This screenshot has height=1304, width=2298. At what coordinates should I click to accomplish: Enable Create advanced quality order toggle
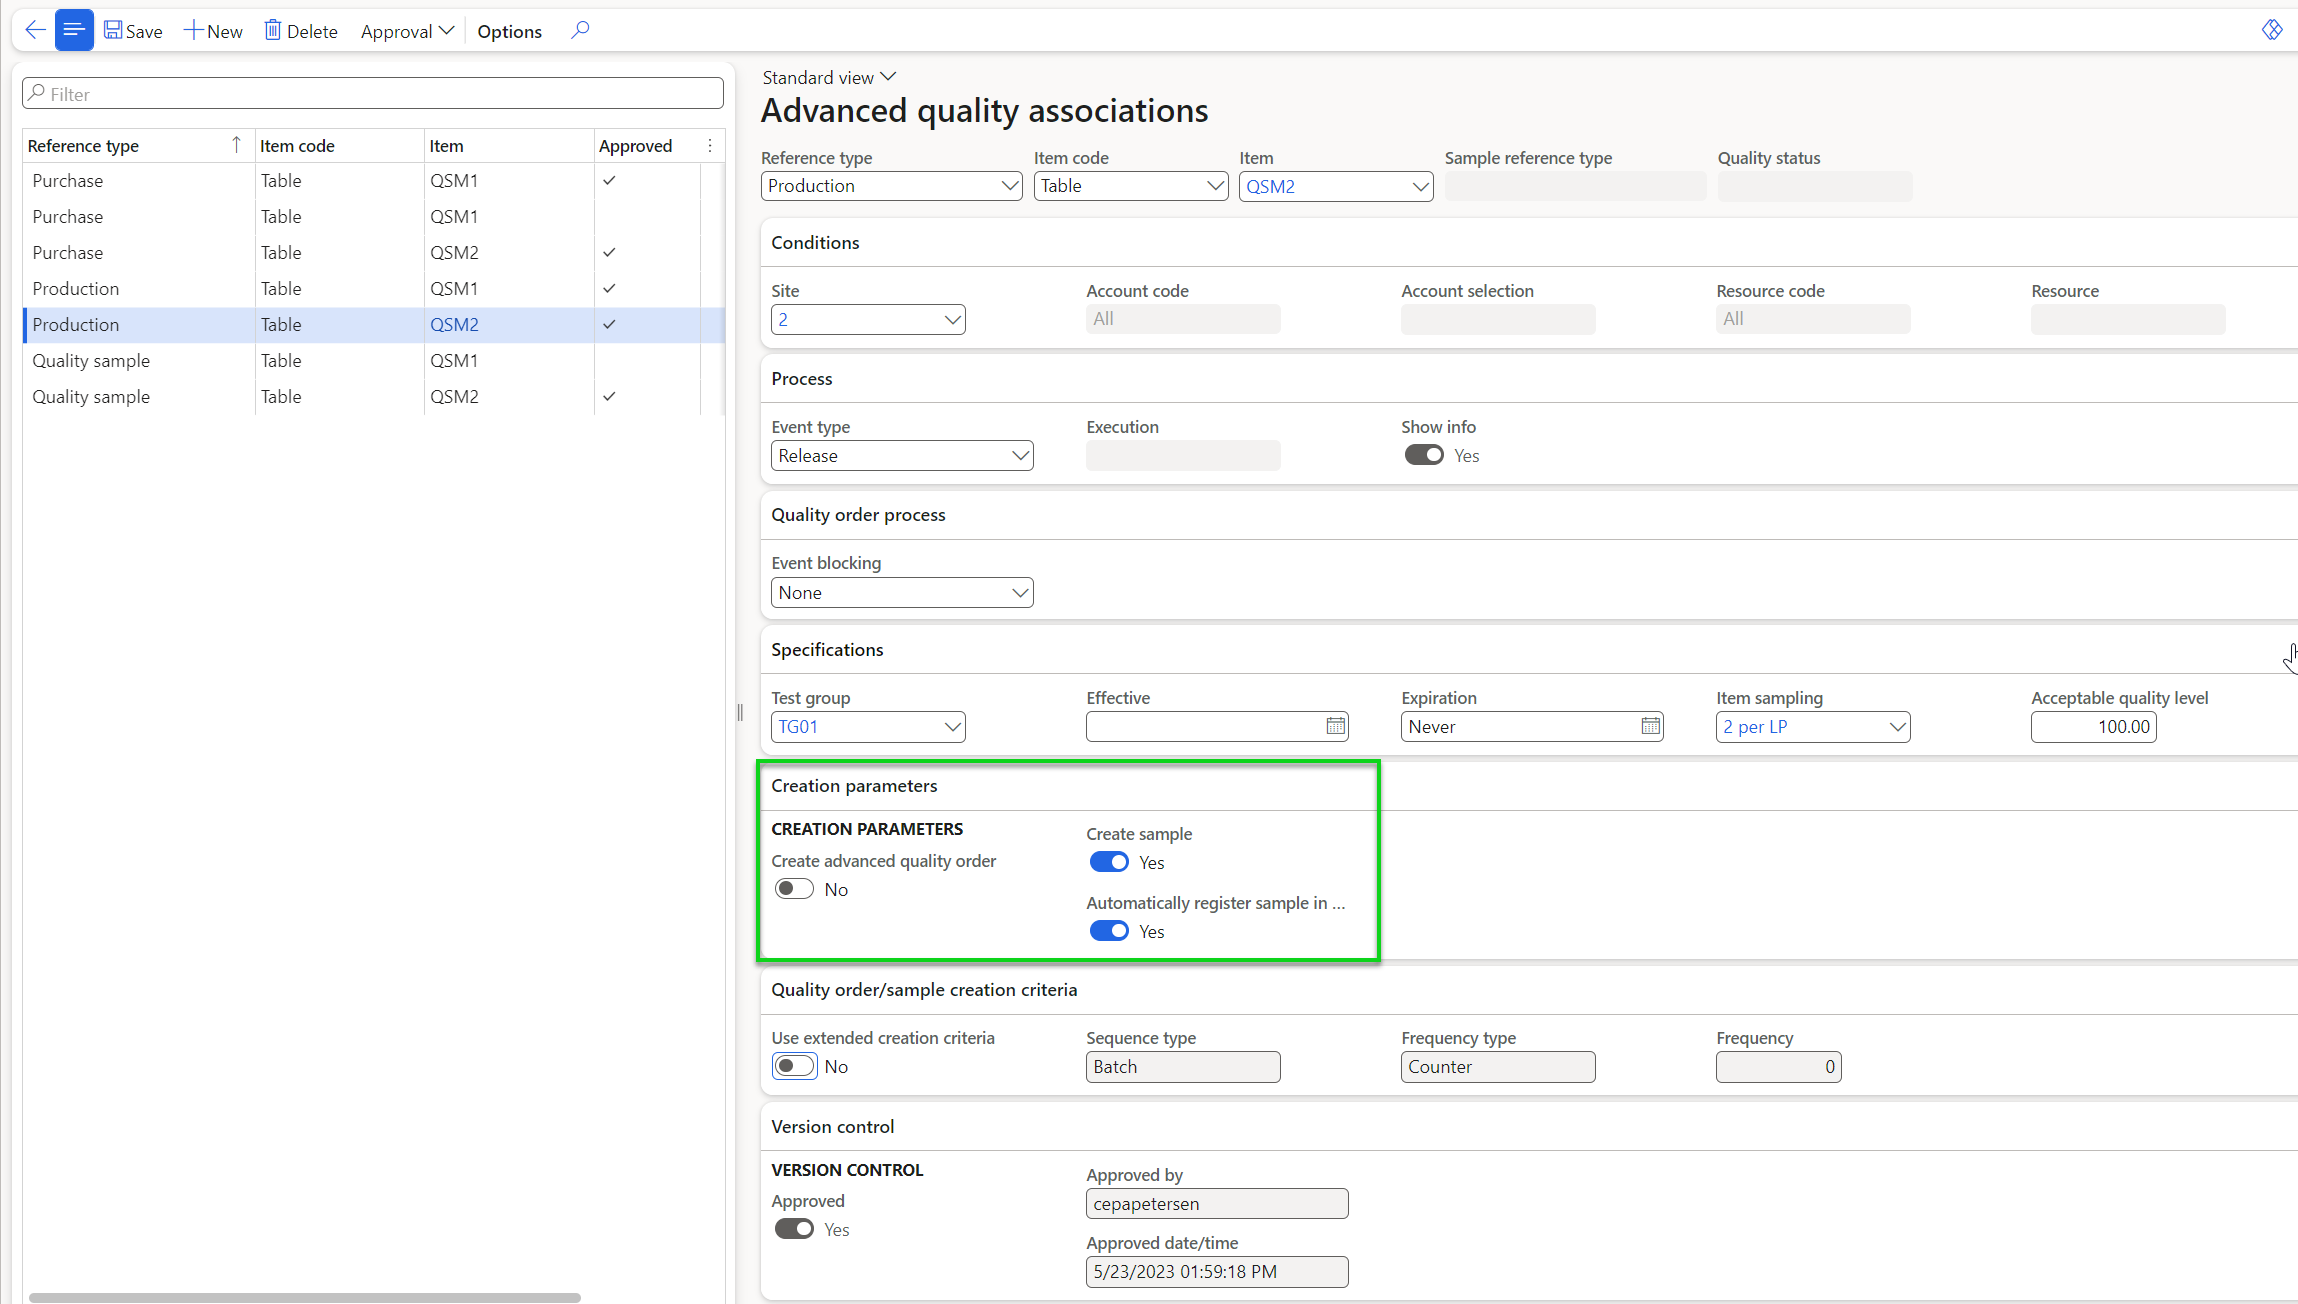click(794, 889)
